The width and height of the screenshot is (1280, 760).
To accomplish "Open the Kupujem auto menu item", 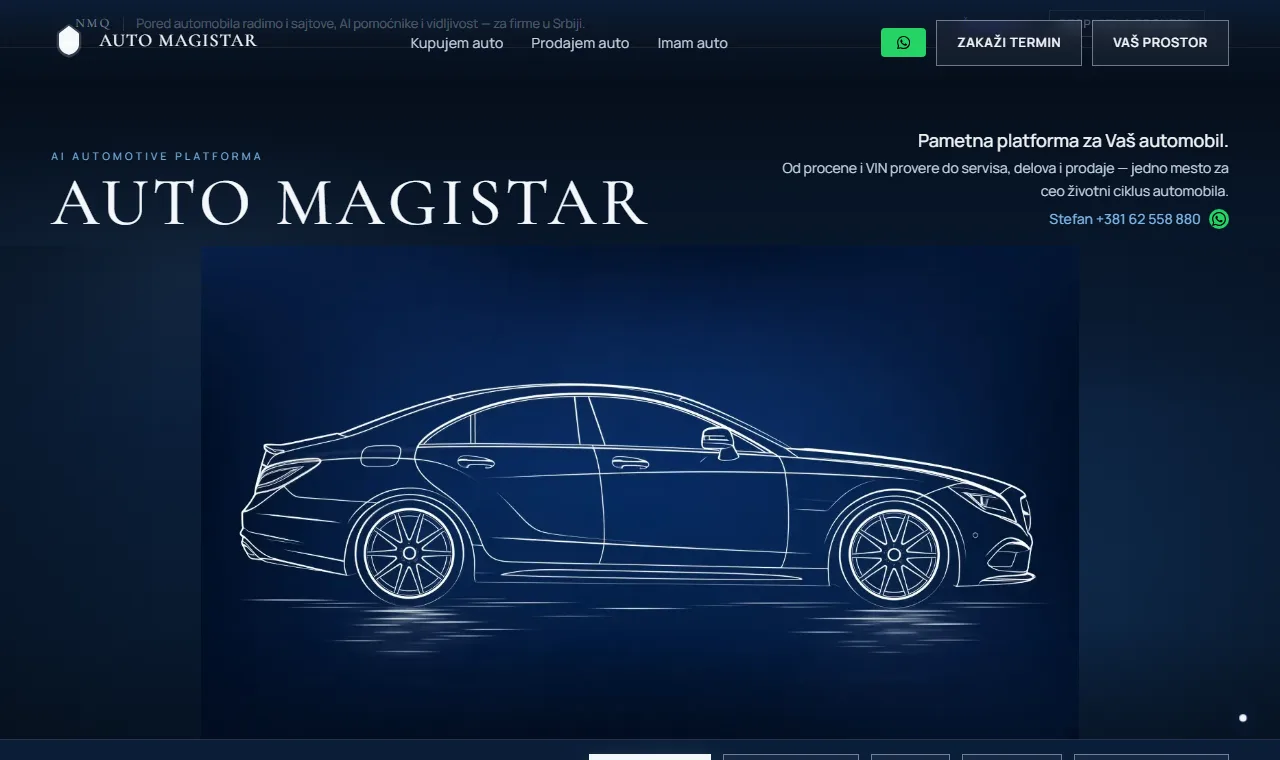I will pos(457,43).
